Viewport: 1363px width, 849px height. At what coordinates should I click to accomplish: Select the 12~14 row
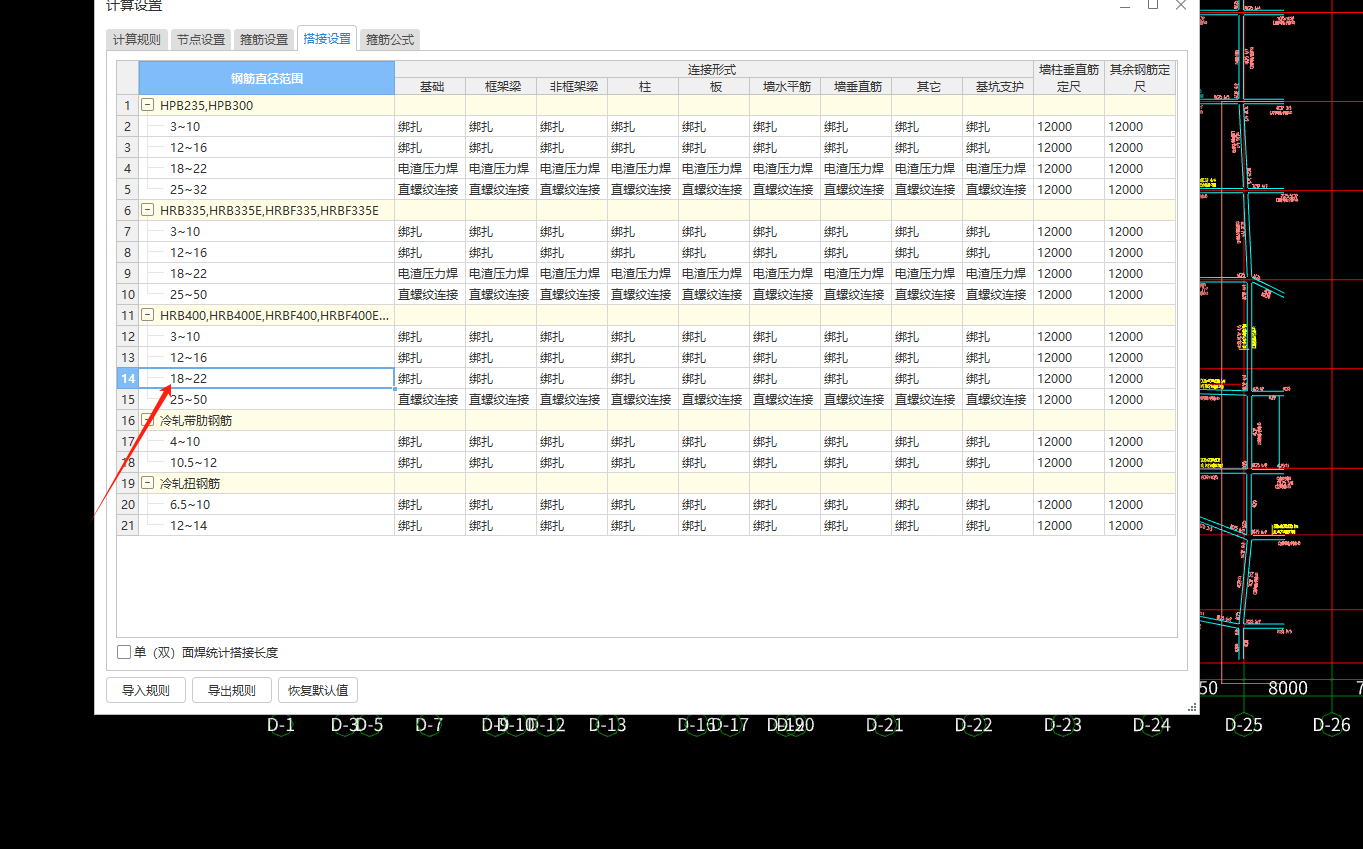[267, 525]
